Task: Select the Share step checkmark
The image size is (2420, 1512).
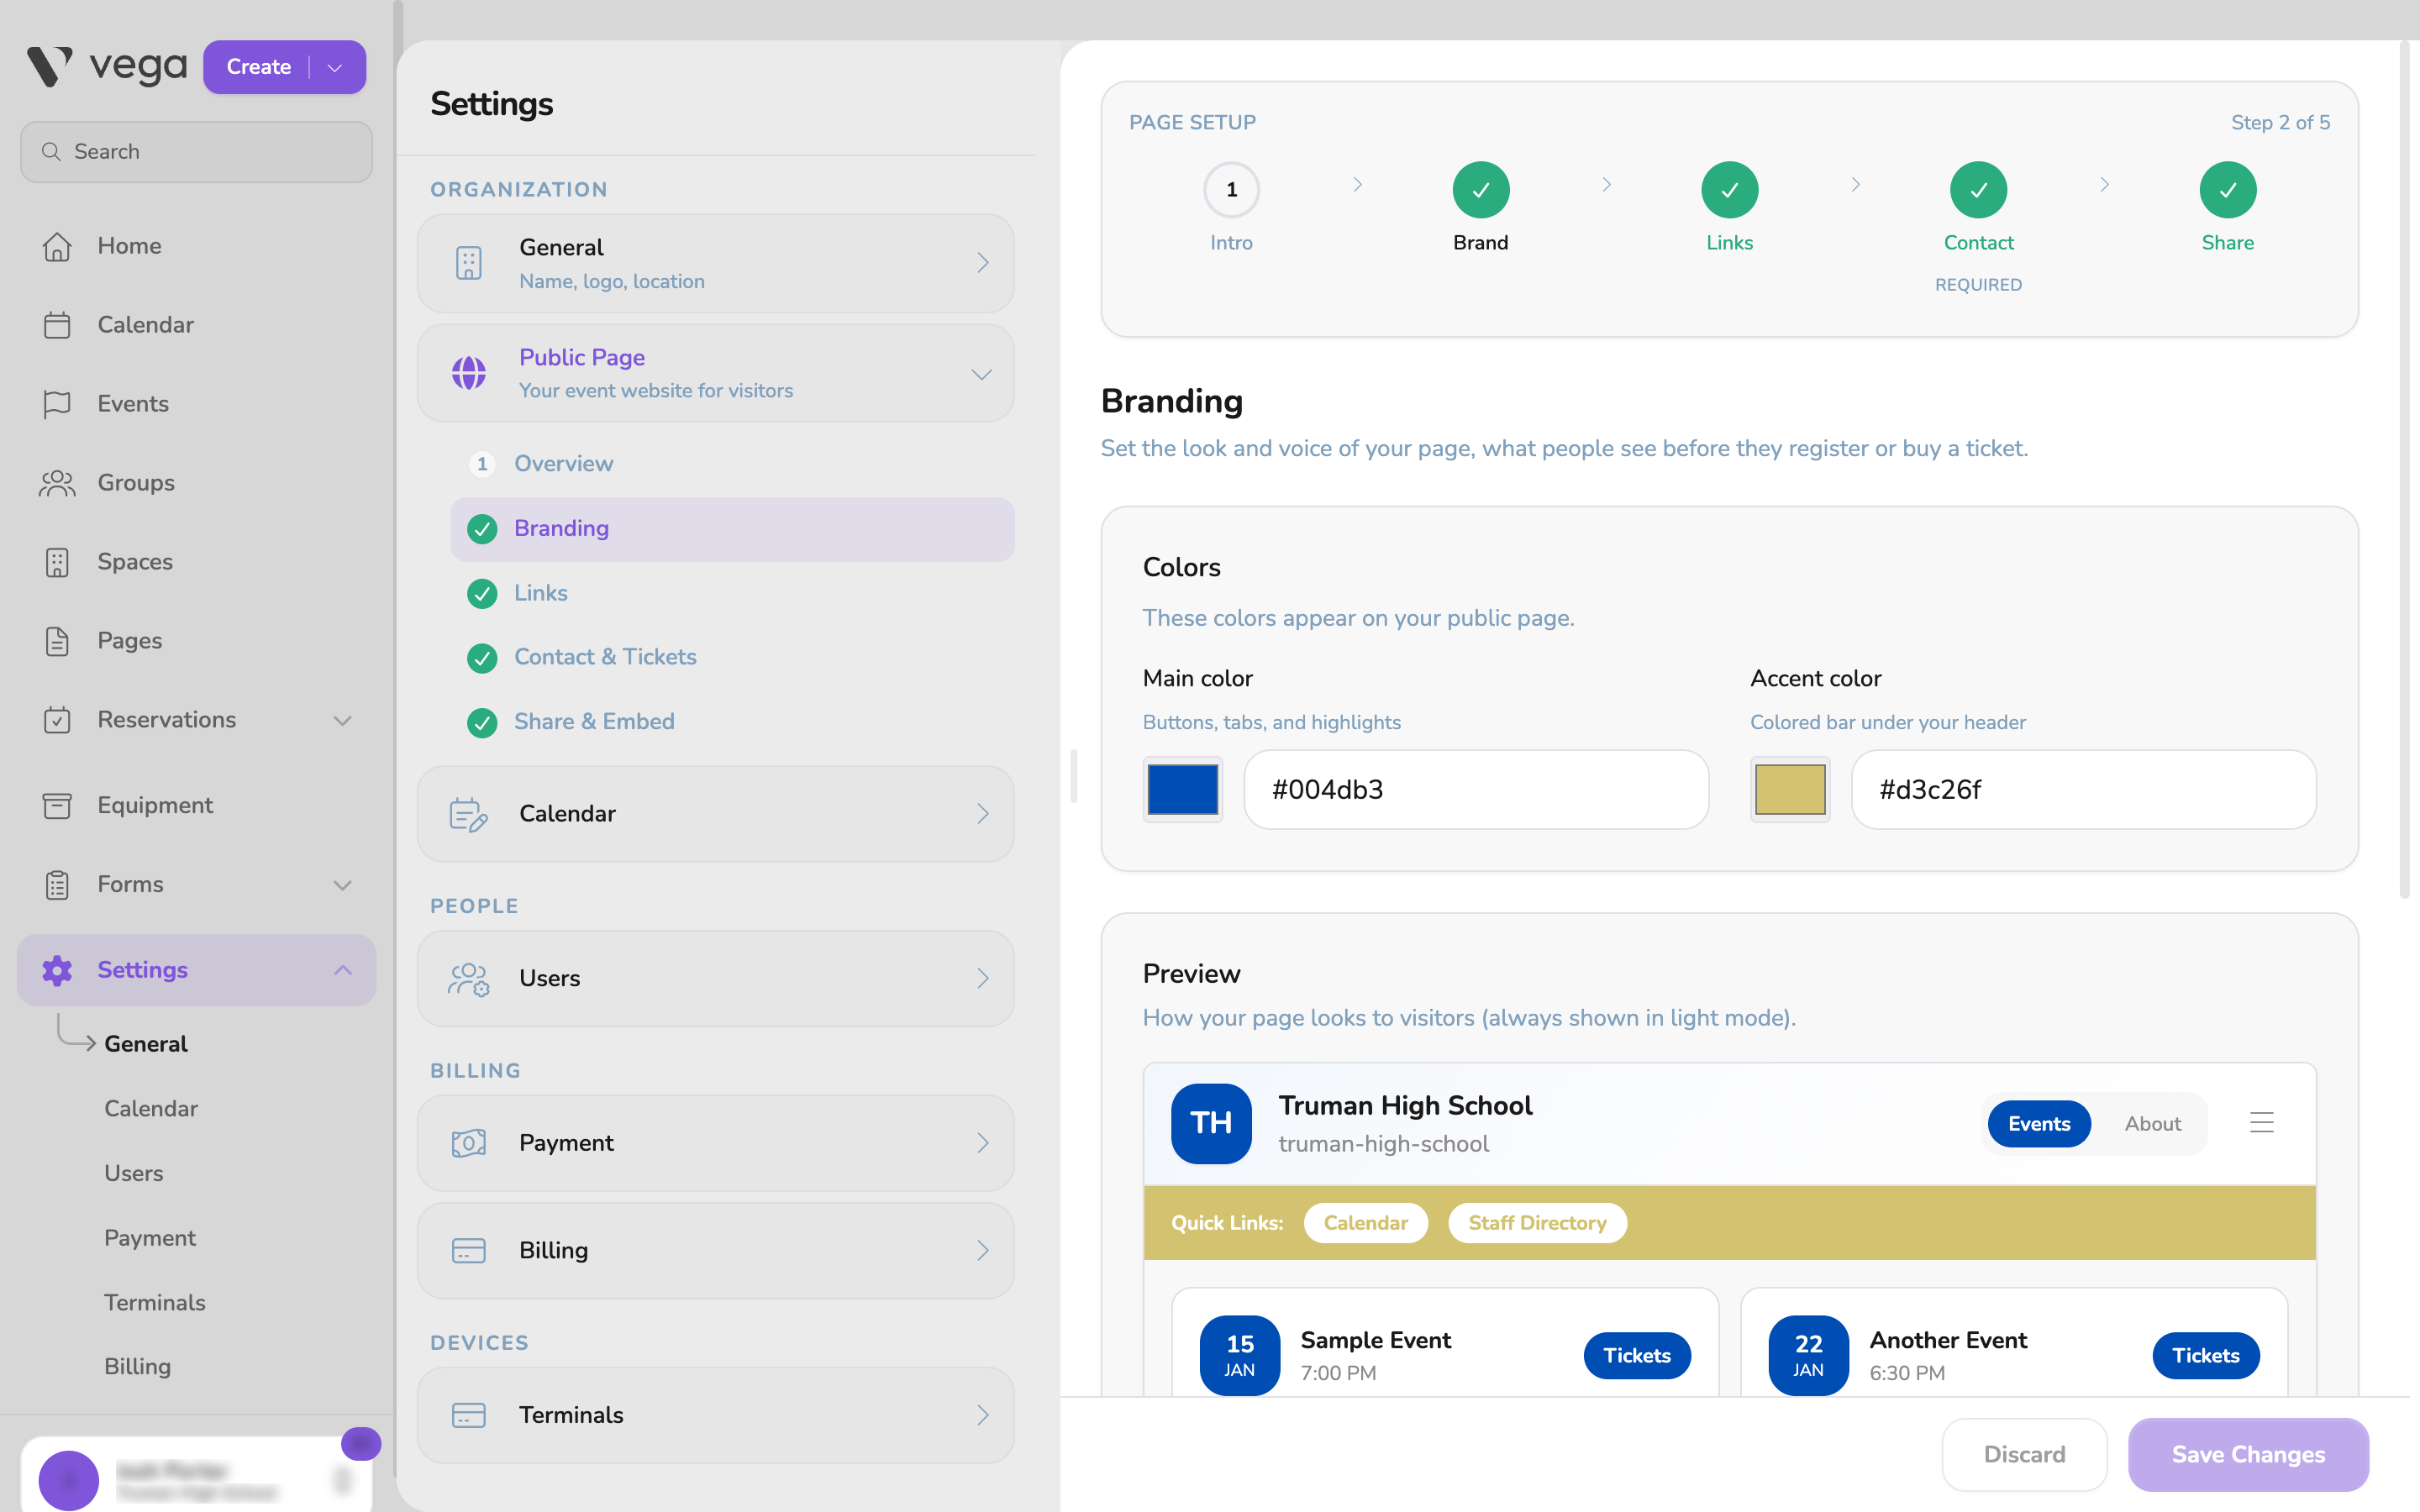Action: [x=2227, y=189]
